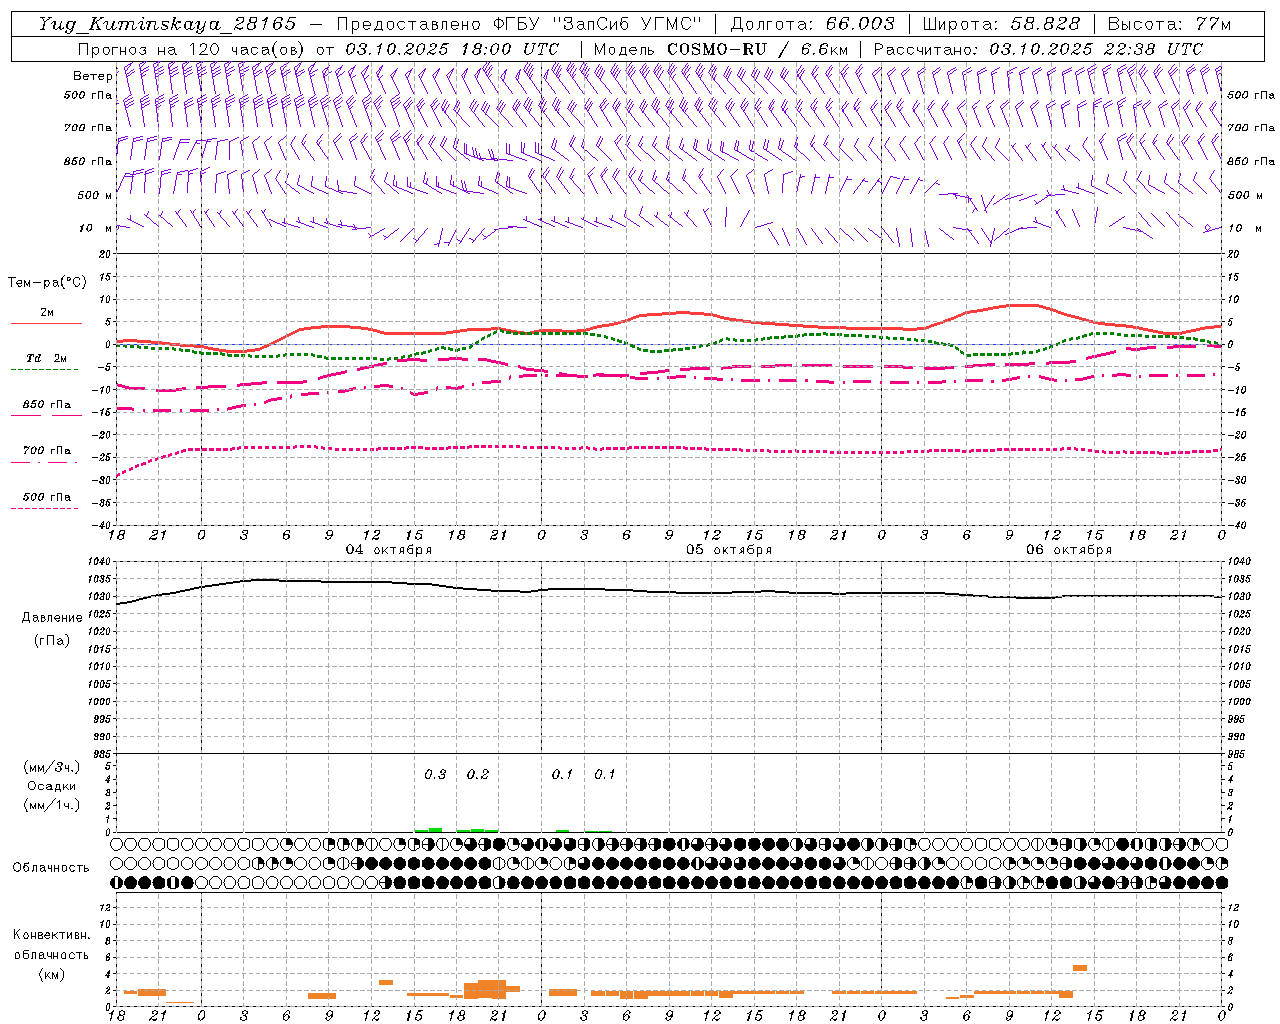
Task: Click the Давление pressure panel label
Action: click(52, 618)
